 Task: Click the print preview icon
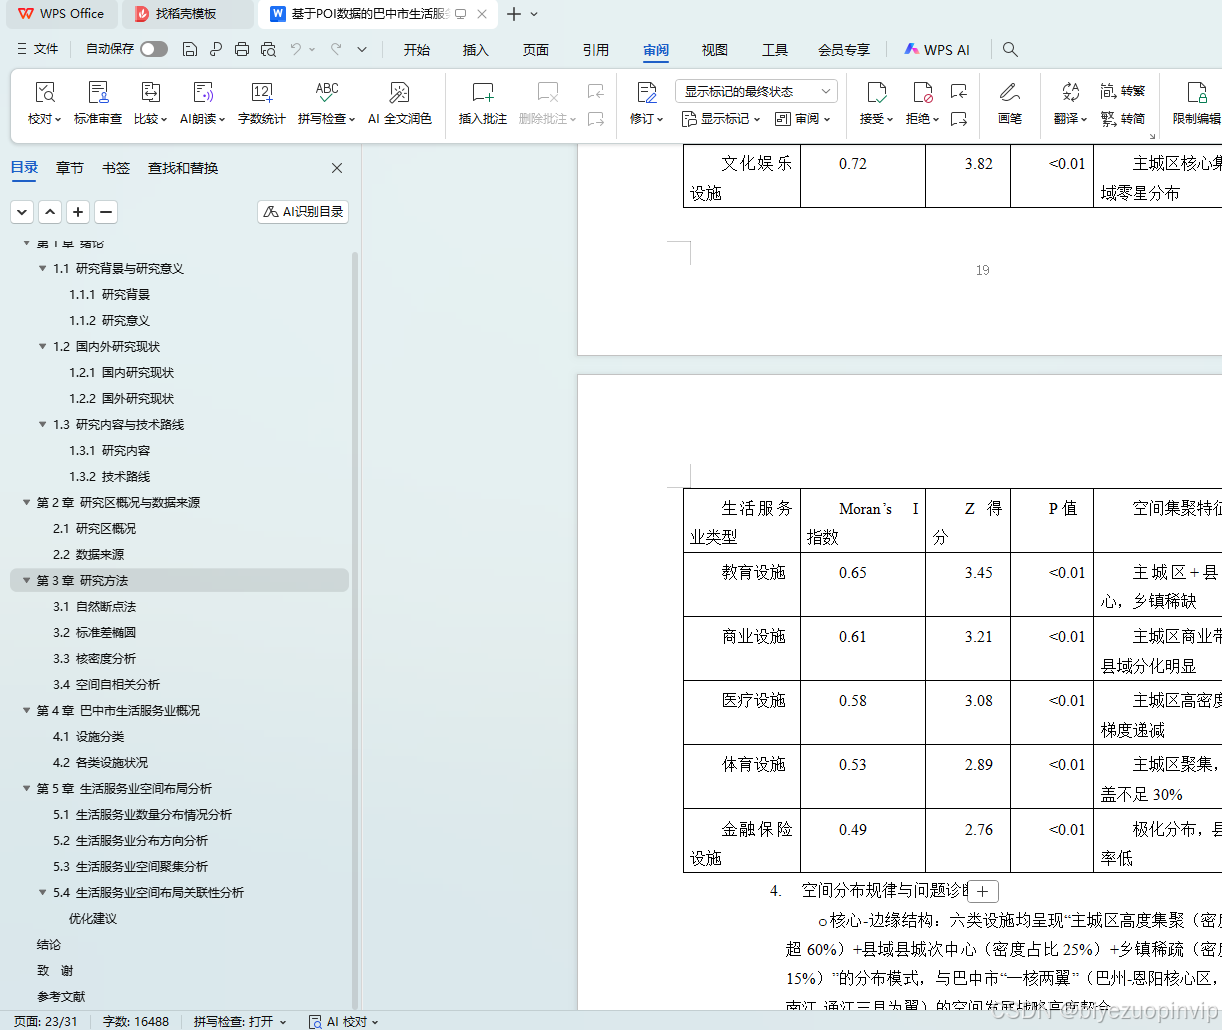pos(268,49)
